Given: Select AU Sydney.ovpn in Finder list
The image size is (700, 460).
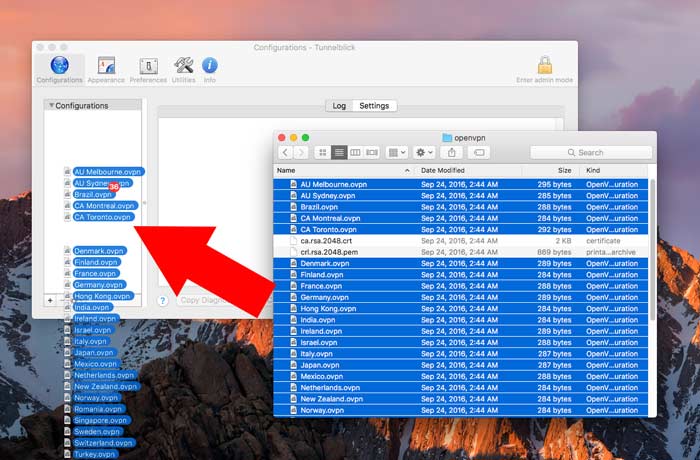Looking at the screenshot, I should click(461, 196).
